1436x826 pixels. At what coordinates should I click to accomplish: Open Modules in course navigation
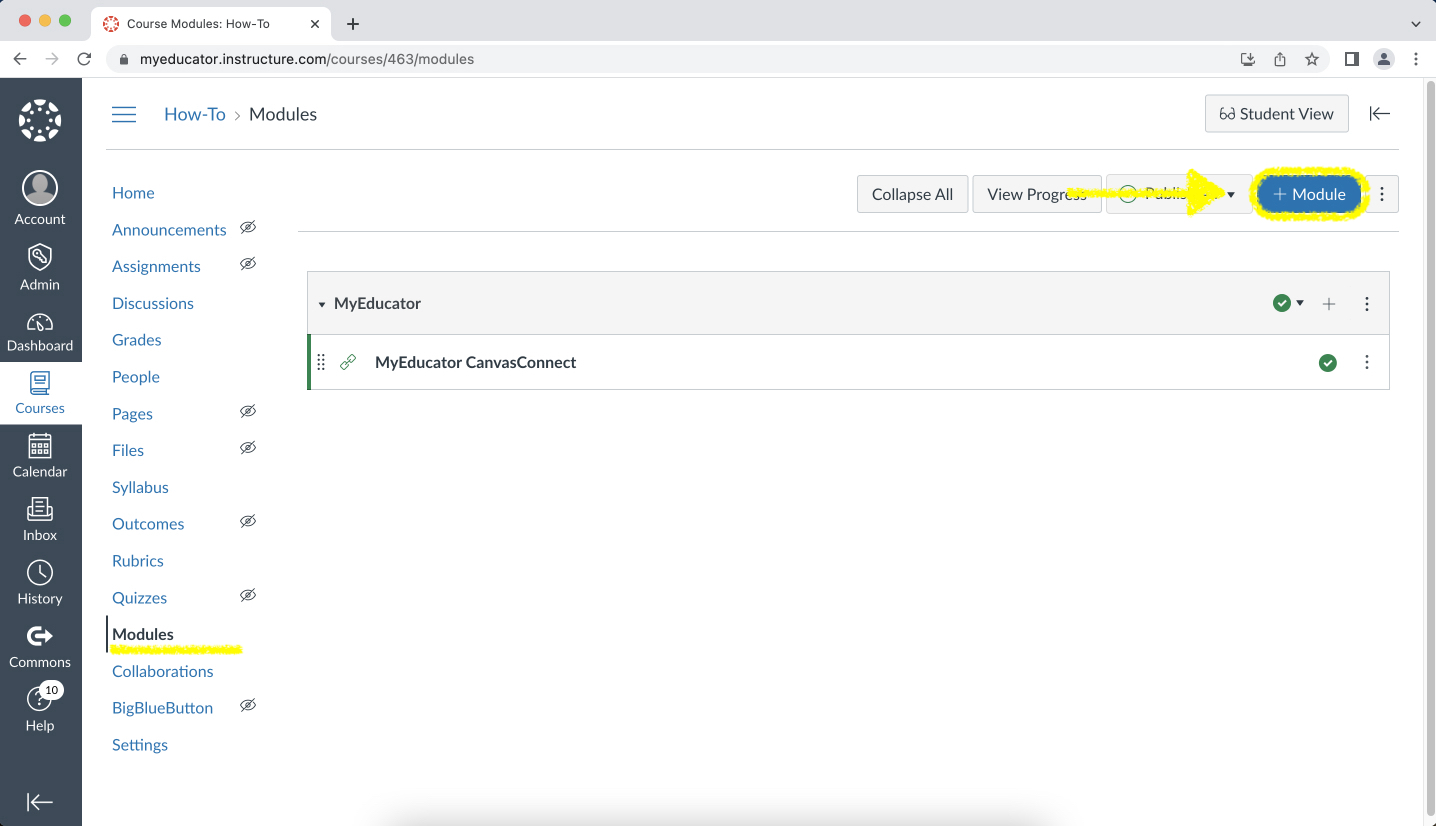click(x=143, y=634)
